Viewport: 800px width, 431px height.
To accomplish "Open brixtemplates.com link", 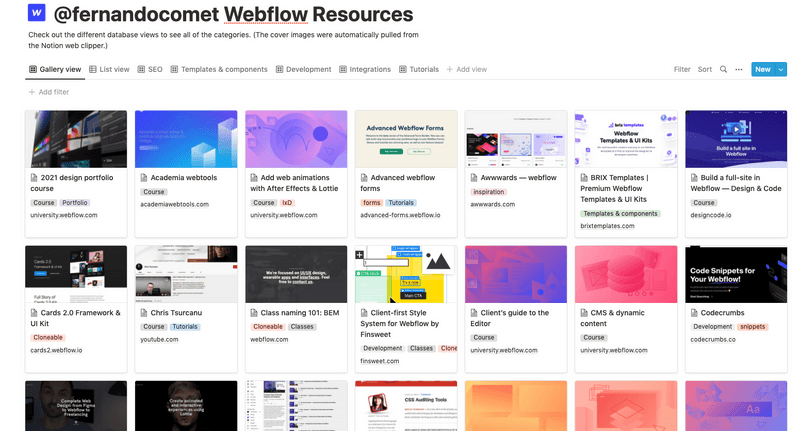I will (607, 226).
